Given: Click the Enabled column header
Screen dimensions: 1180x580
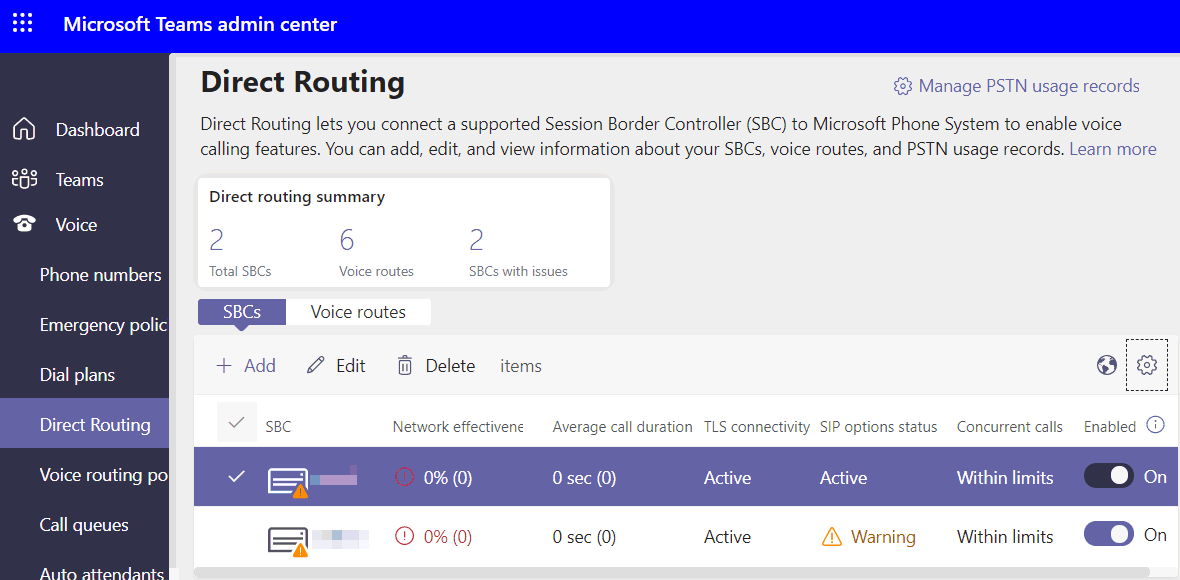Looking at the screenshot, I should pos(1110,427).
